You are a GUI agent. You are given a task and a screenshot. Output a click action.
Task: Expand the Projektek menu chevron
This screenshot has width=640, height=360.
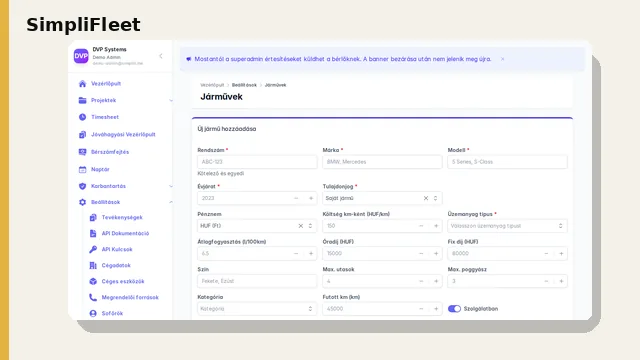171,100
